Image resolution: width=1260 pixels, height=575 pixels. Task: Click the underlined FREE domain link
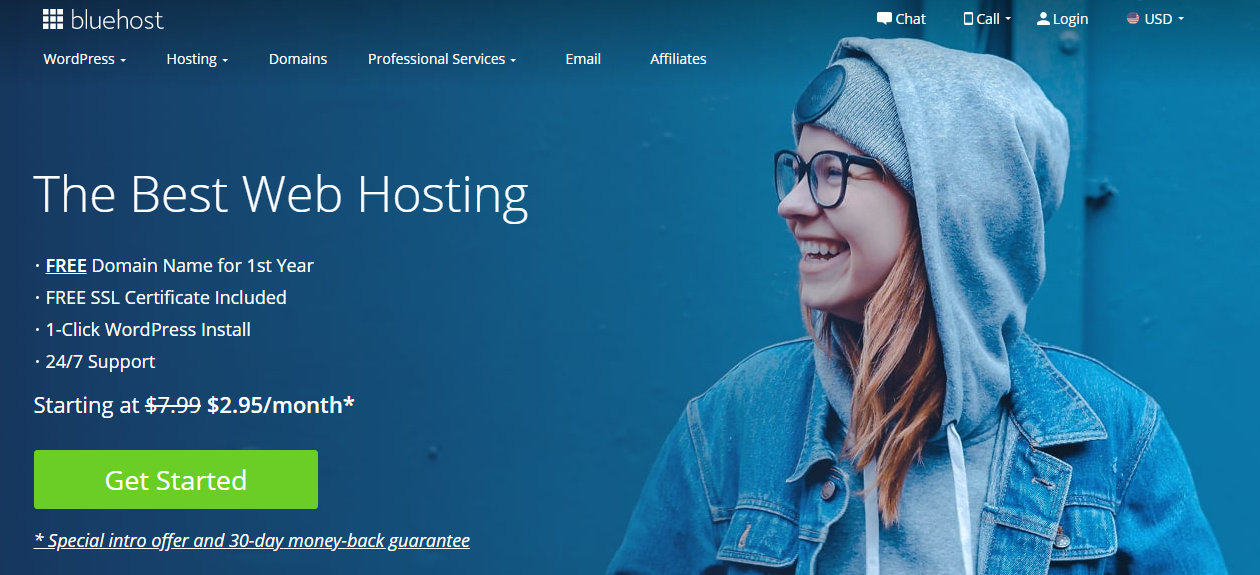pyautogui.click(x=66, y=266)
